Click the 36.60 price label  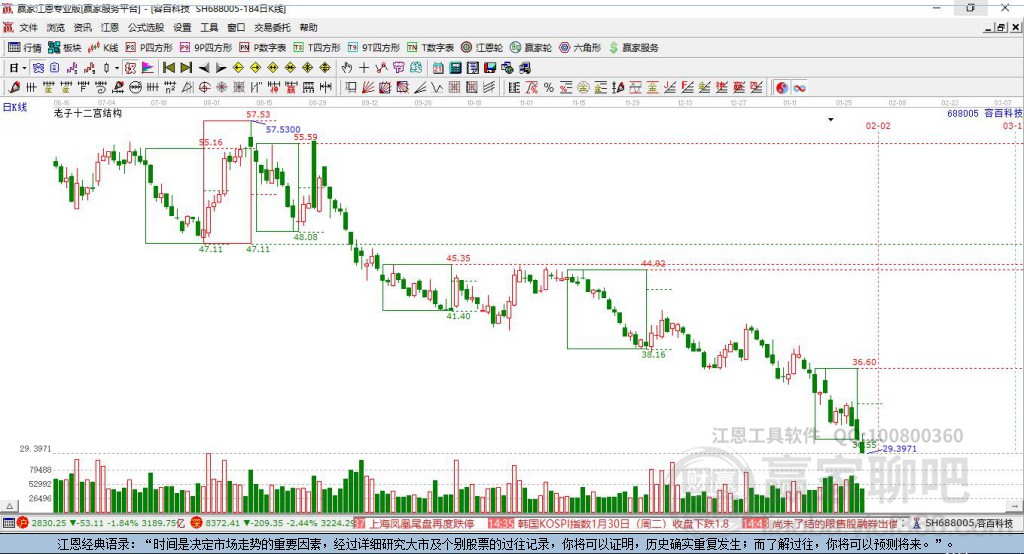864,362
